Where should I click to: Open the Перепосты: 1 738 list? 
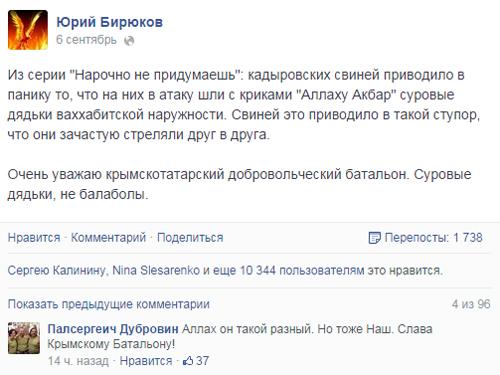tap(433, 238)
